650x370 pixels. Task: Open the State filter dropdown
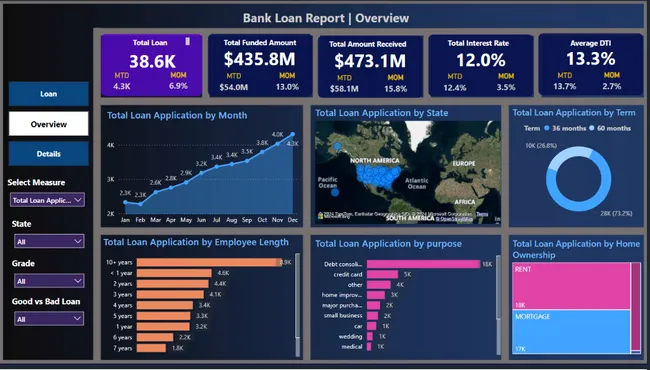[x=49, y=242]
